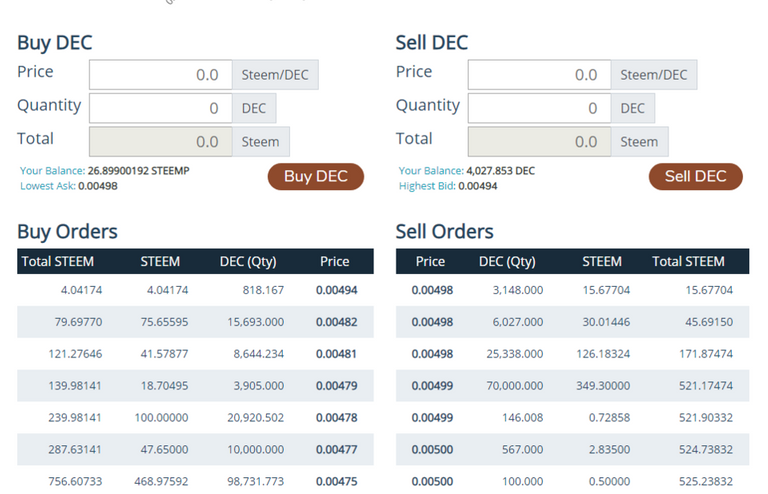Click Buy Orders Total STEEM column header

coord(58,261)
